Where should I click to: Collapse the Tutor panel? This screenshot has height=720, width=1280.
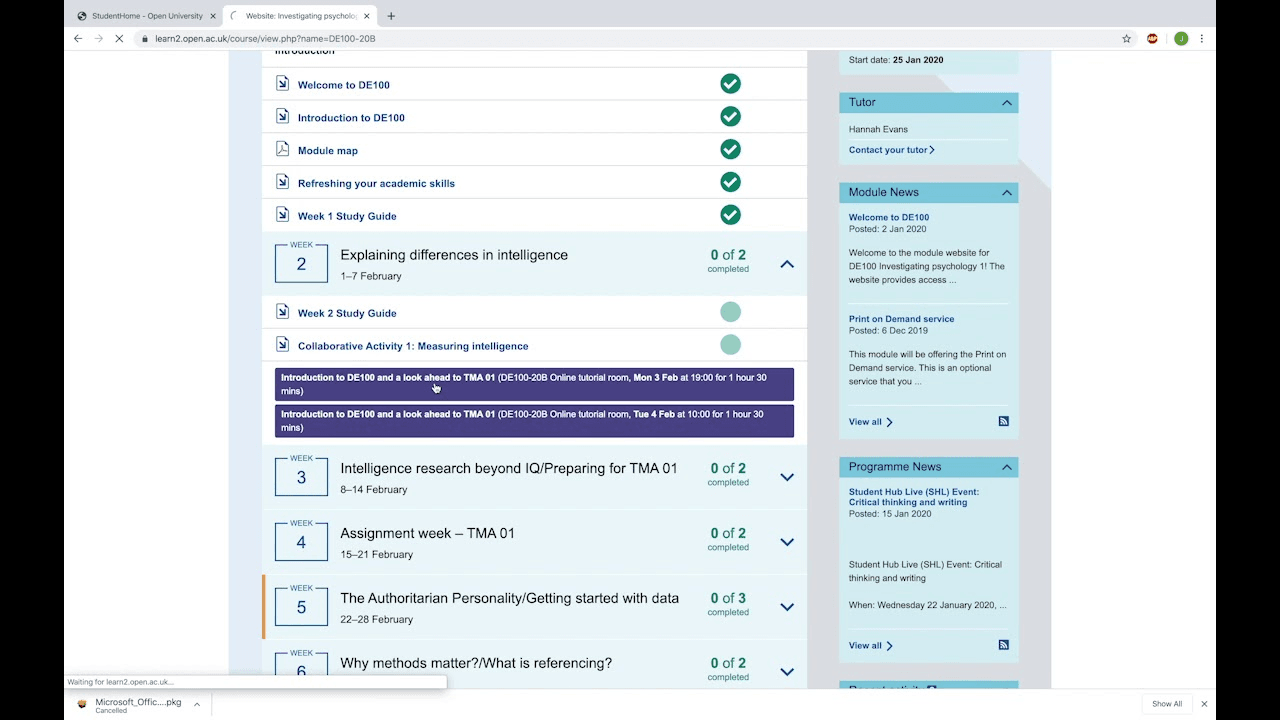[1007, 102]
